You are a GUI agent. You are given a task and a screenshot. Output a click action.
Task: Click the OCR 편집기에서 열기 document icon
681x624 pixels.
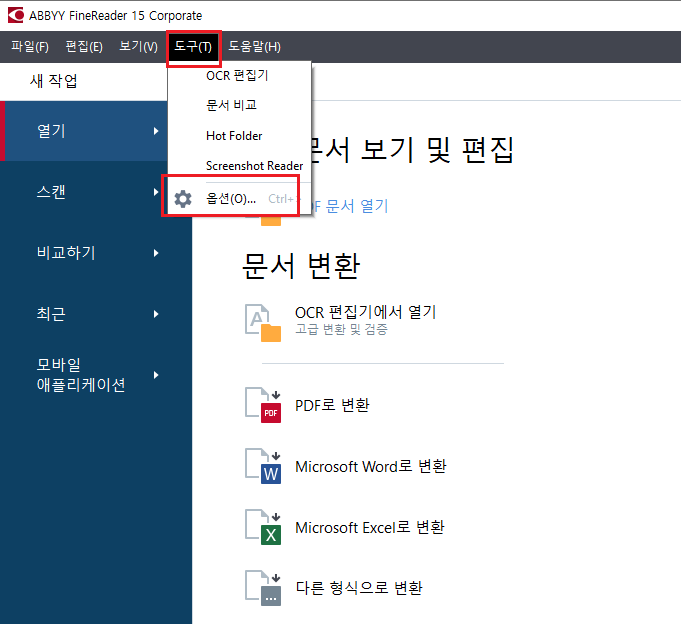pyautogui.click(x=263, y=323)
